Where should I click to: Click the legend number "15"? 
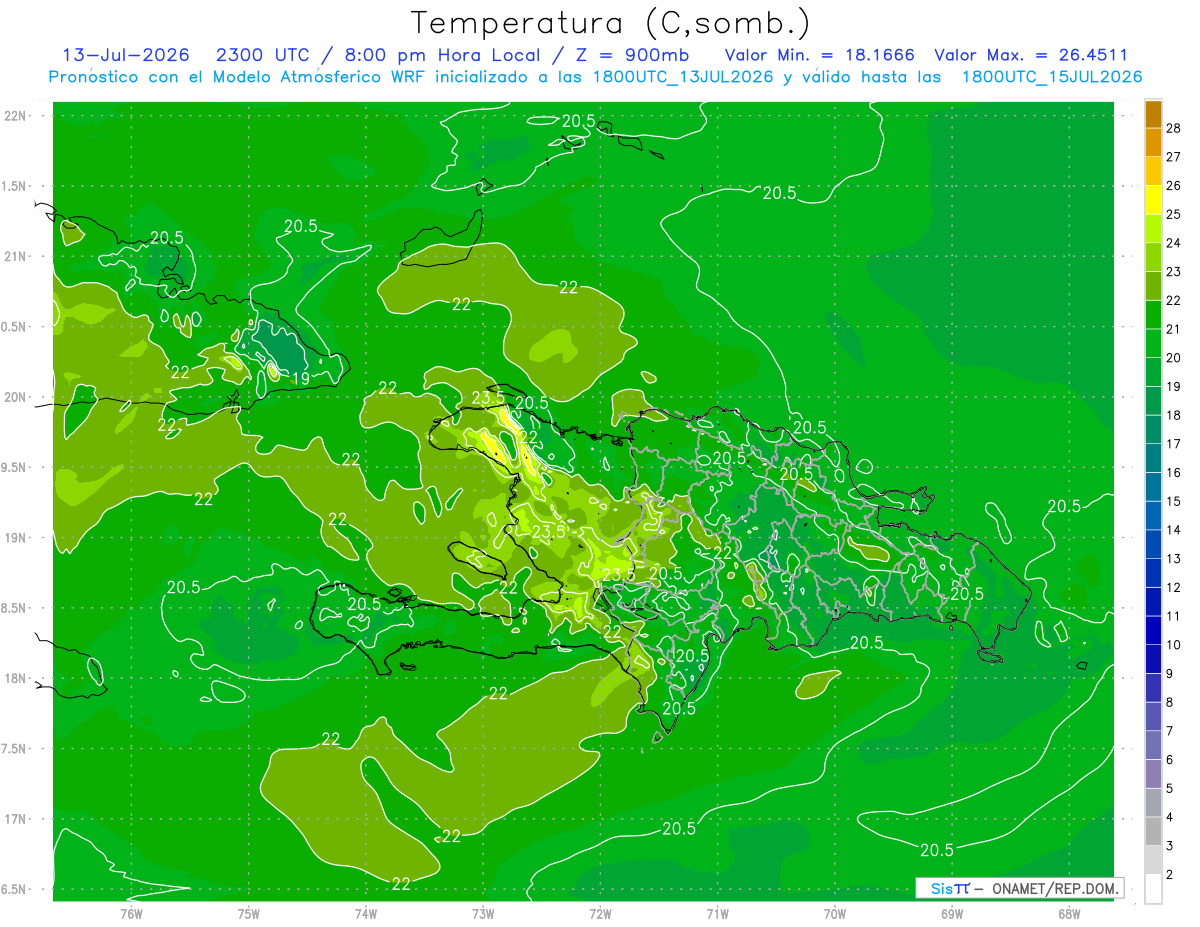point(1174,502)
